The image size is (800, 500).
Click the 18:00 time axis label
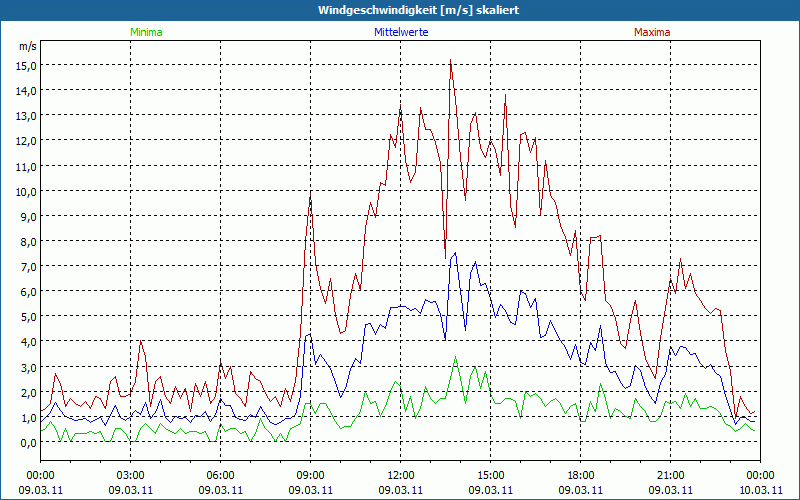coord(581,476)
